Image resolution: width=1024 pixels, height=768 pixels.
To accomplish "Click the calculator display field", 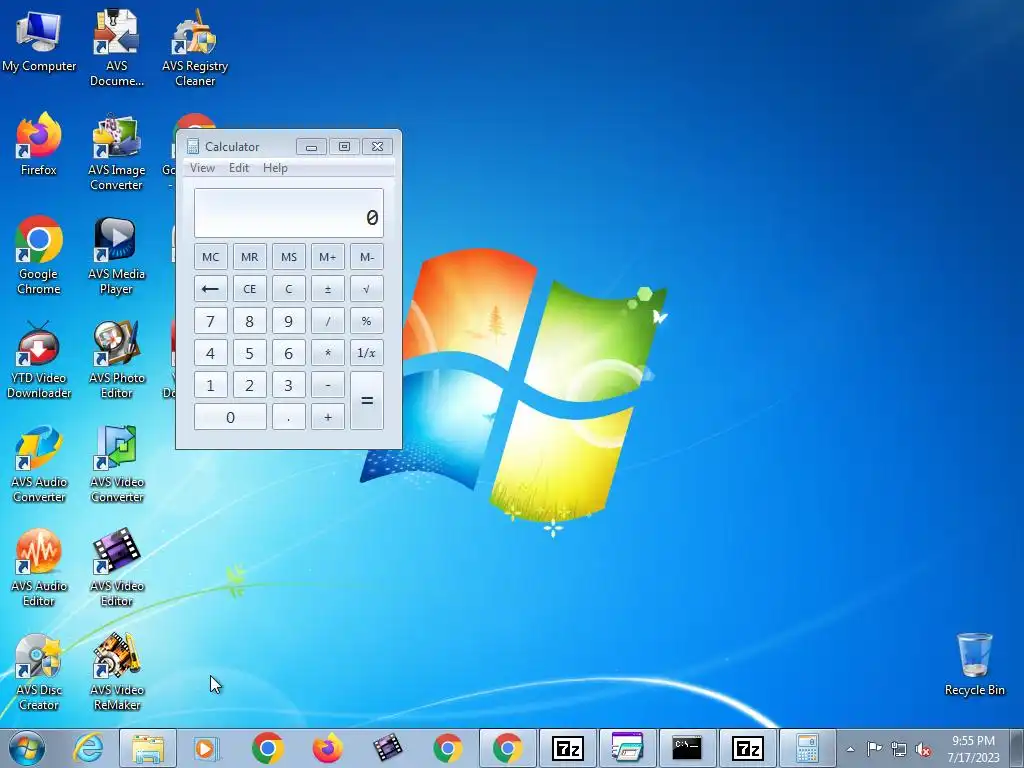I will tap(289, 213).
